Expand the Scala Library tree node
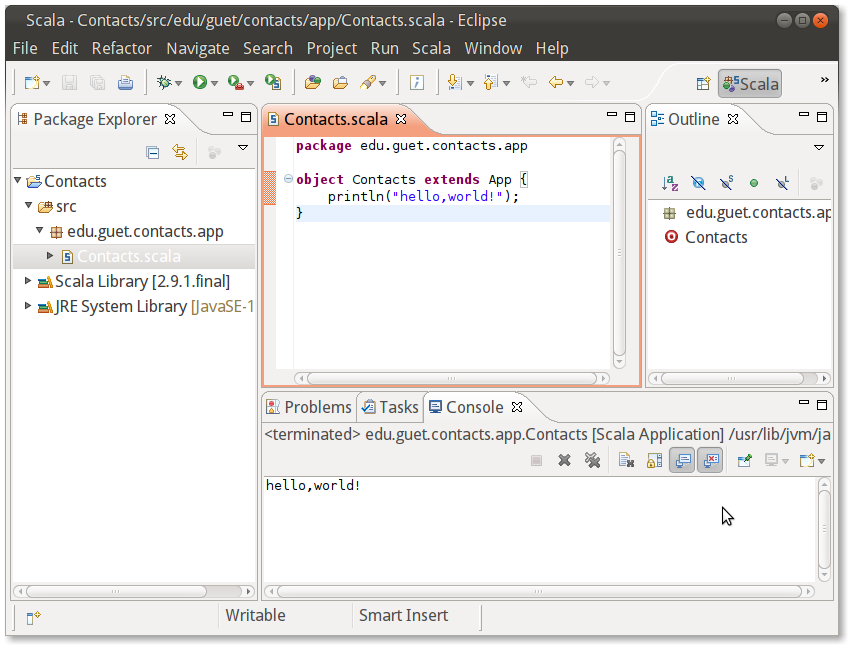This screenshot has height=645, width=848. tap(28, 281)
